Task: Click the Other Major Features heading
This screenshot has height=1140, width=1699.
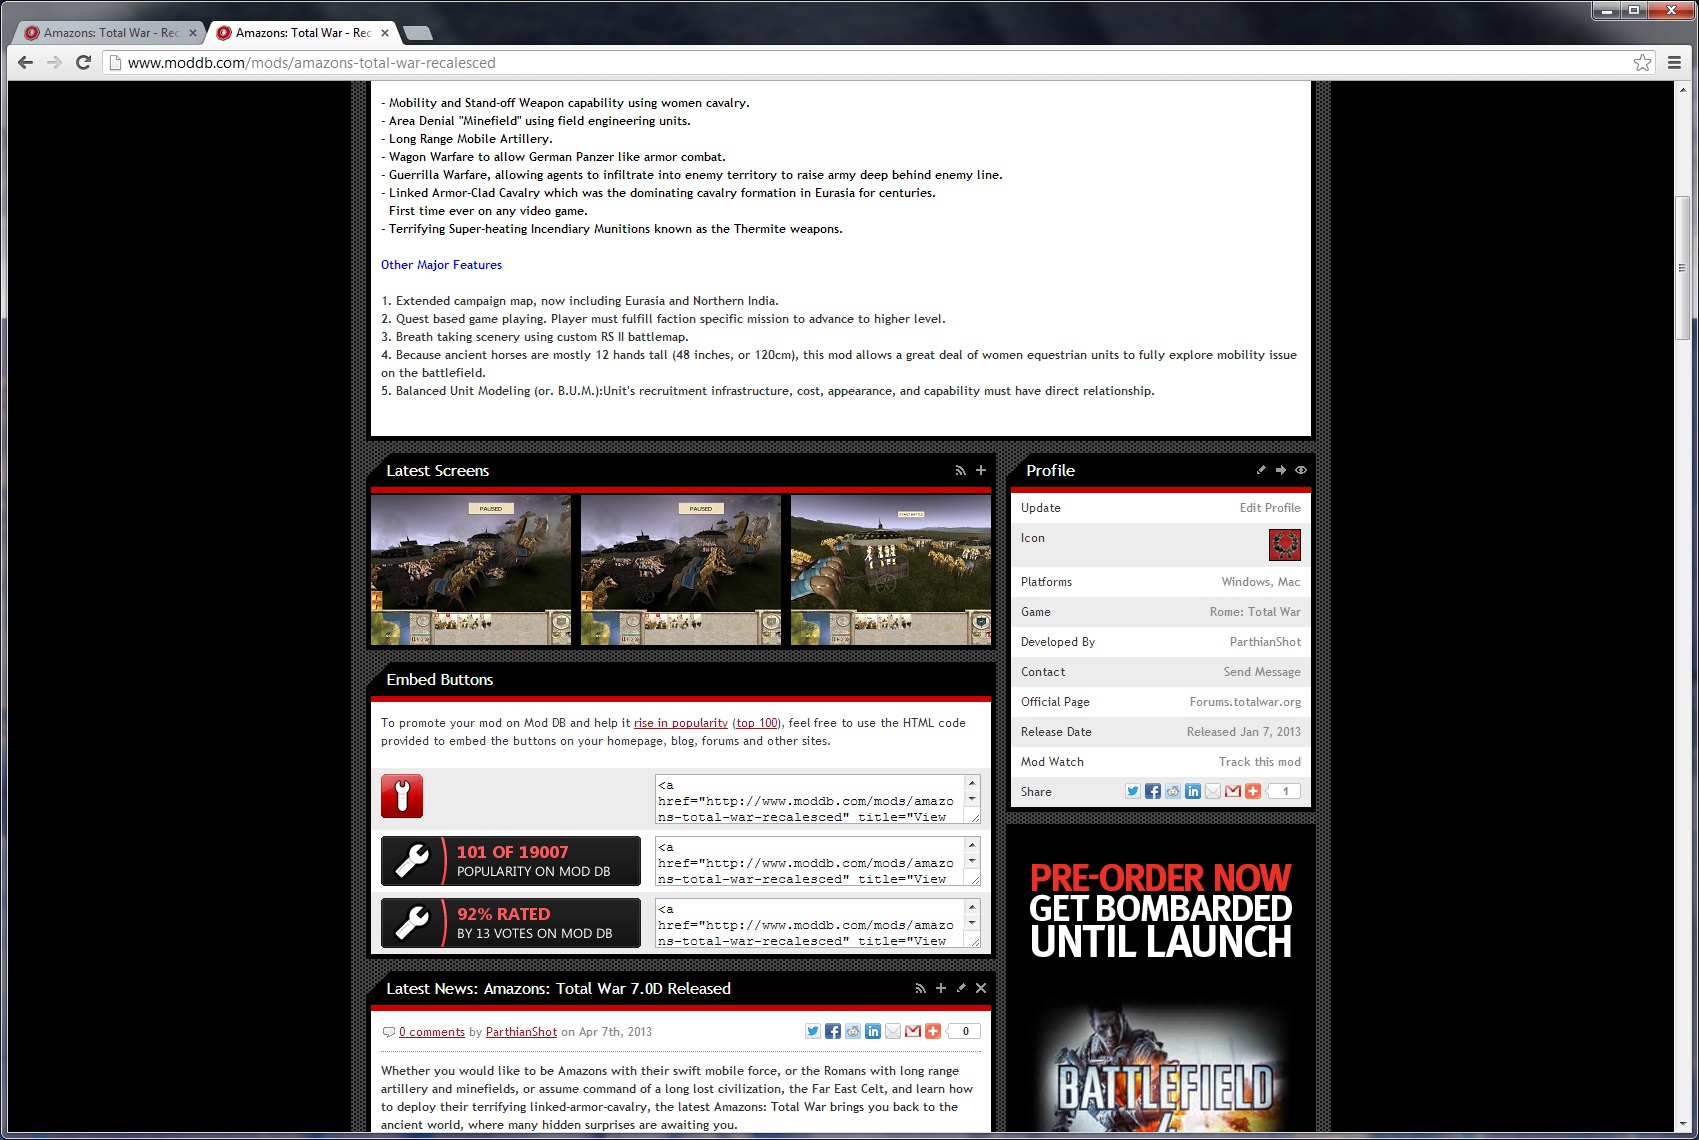Action: (441, 265)
